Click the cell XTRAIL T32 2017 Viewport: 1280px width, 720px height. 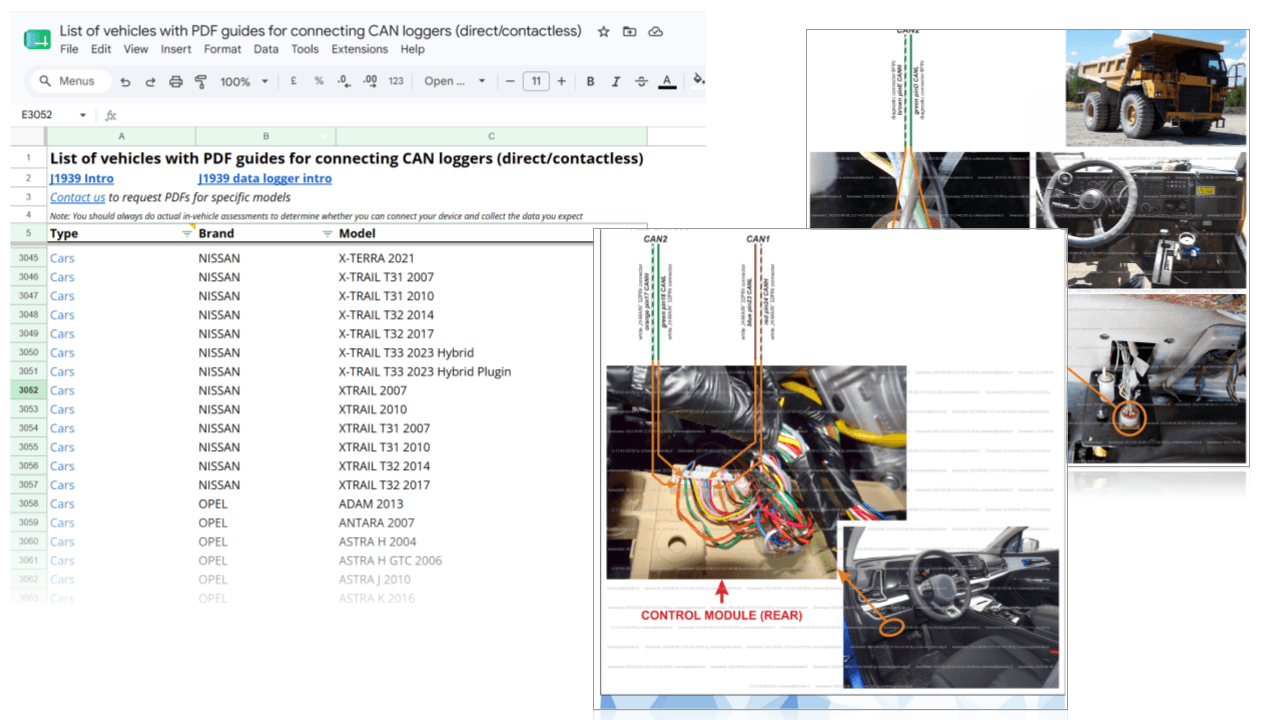(384, 485)
